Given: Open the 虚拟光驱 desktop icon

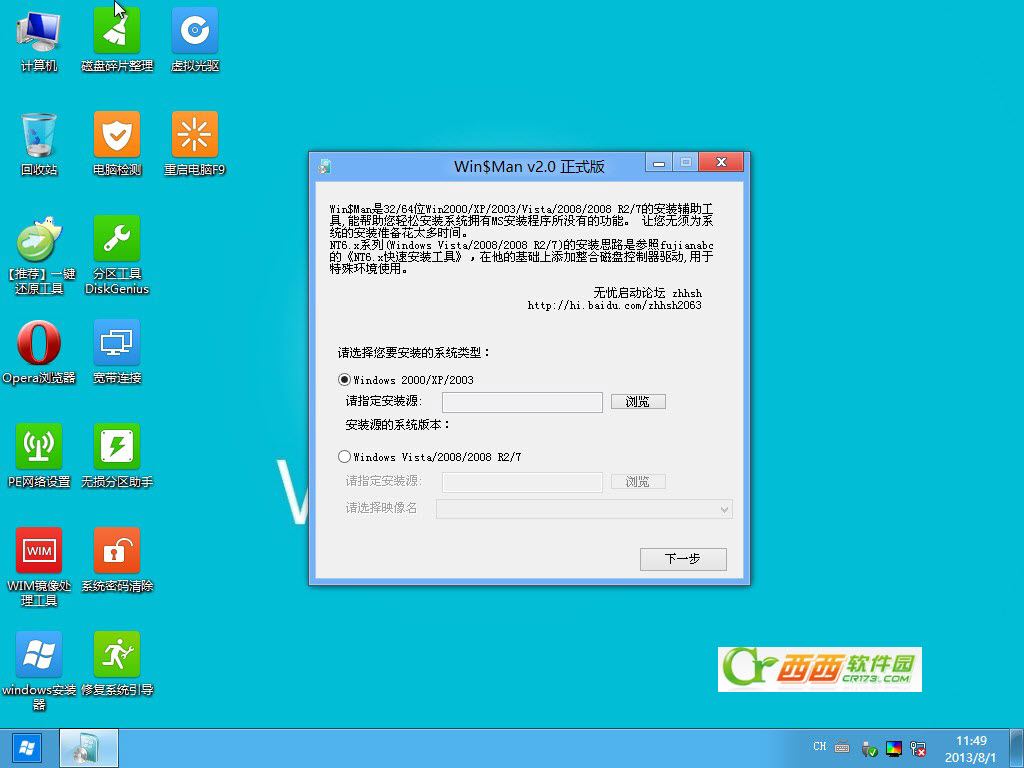Looking at the screenshot, I should click(195, 39).
